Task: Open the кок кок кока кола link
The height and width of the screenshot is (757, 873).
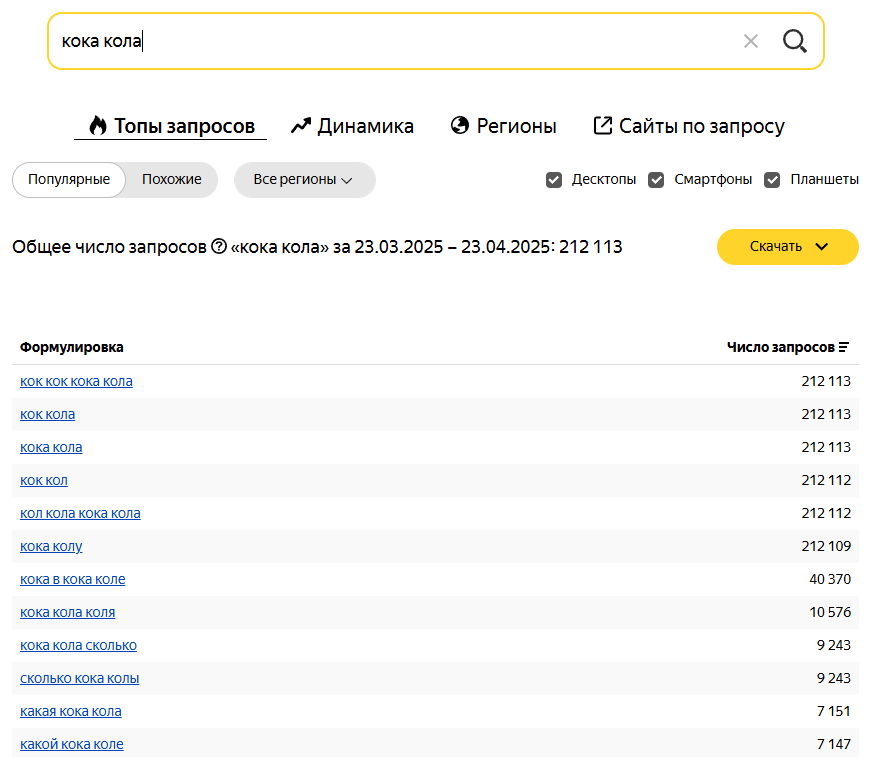Action: click(76, 381)
